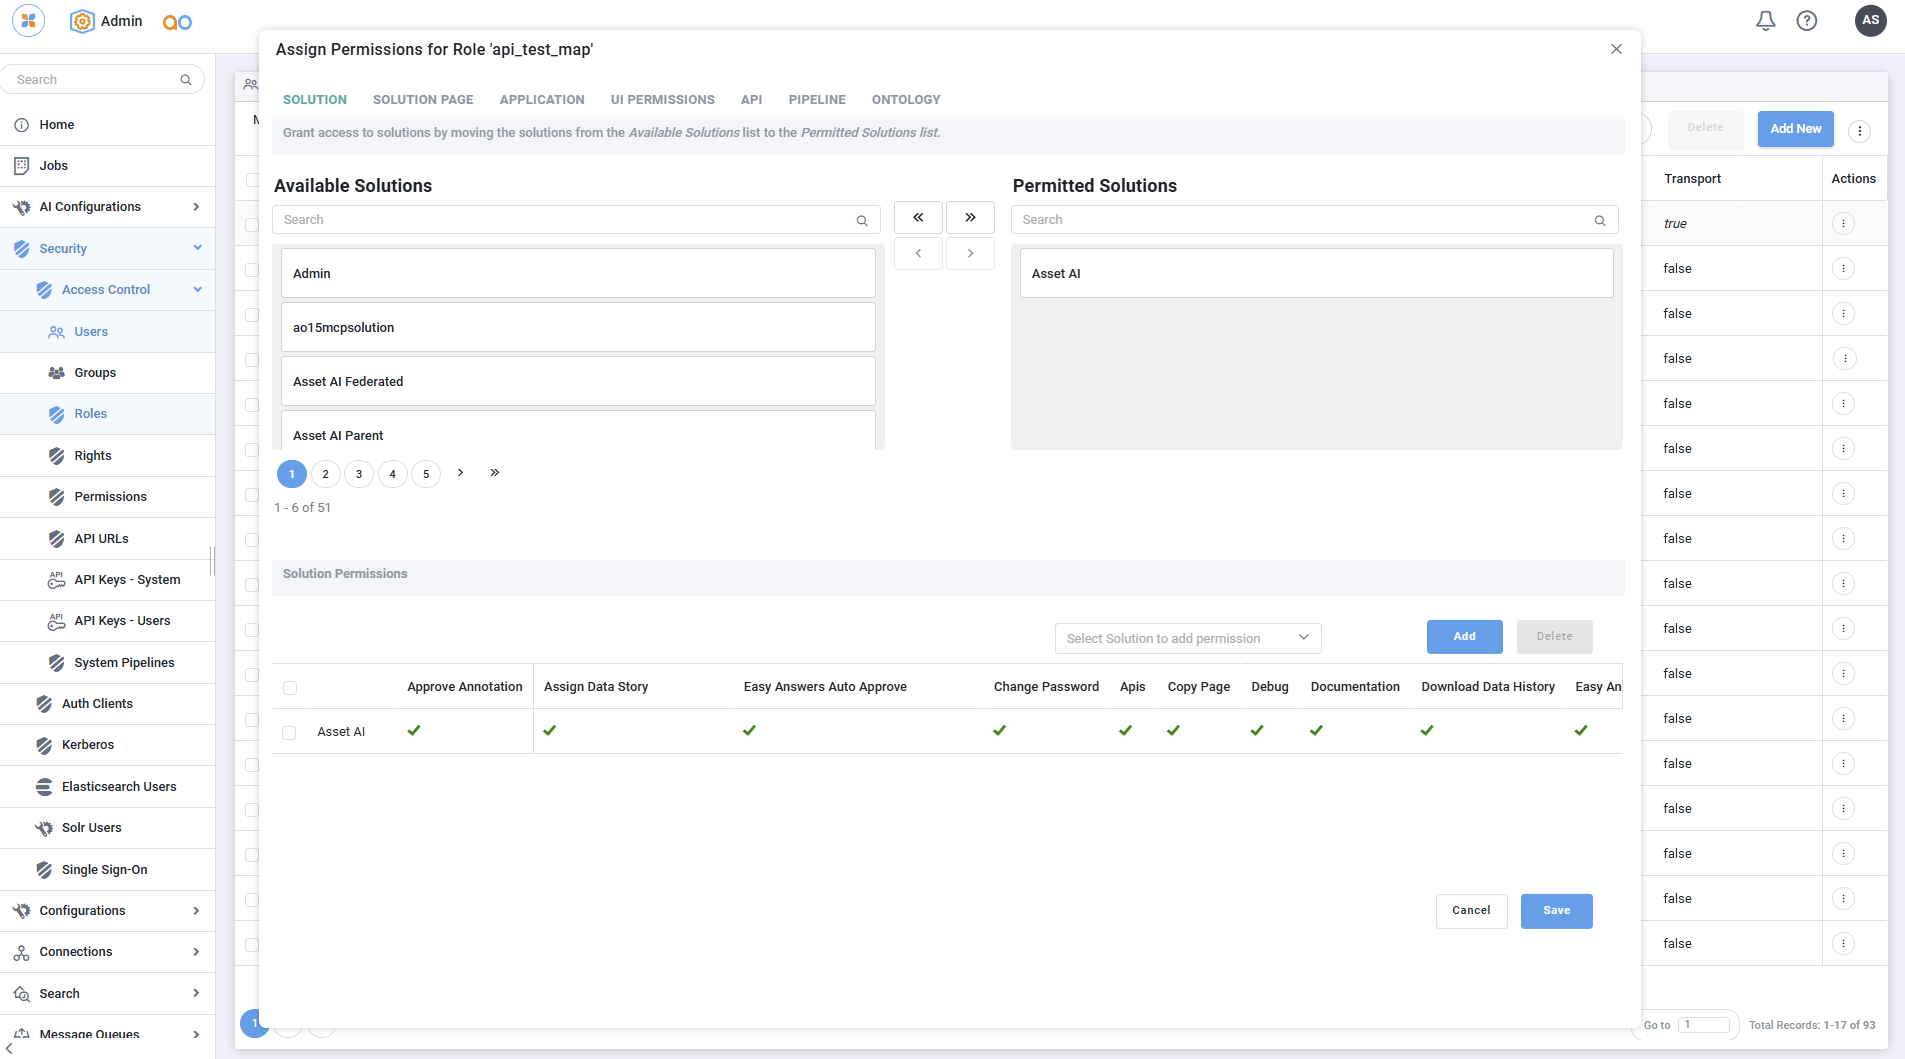Click the AS user avatar

(1870, 20)
